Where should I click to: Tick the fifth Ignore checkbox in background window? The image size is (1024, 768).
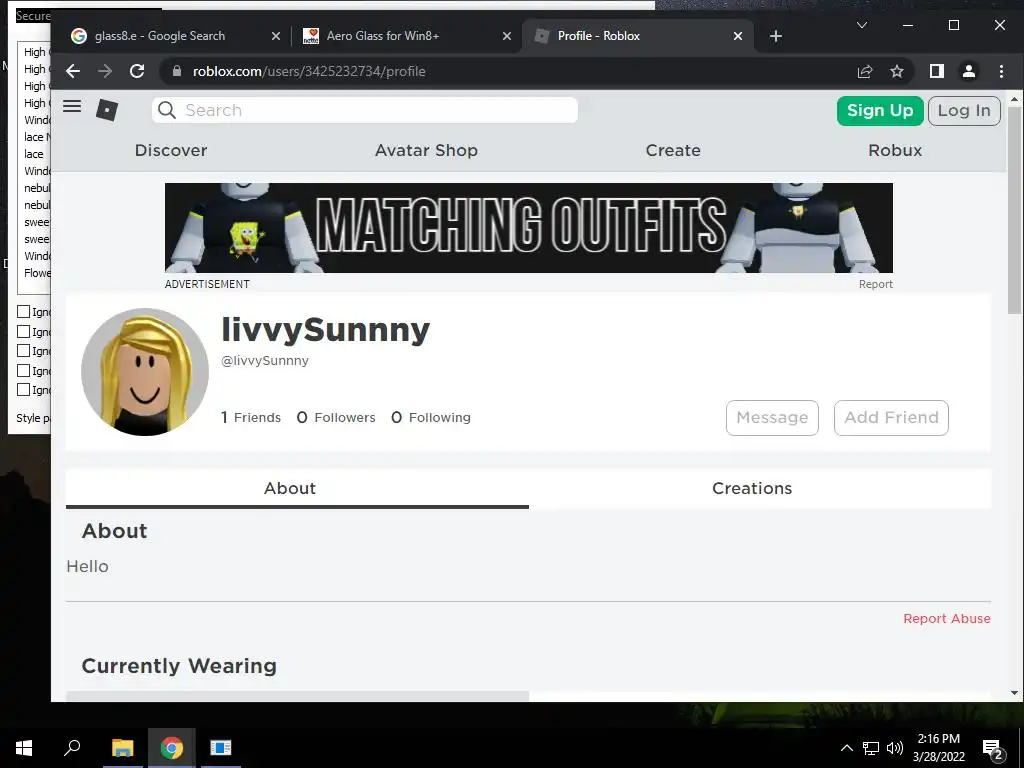click(x=24, y=389)
